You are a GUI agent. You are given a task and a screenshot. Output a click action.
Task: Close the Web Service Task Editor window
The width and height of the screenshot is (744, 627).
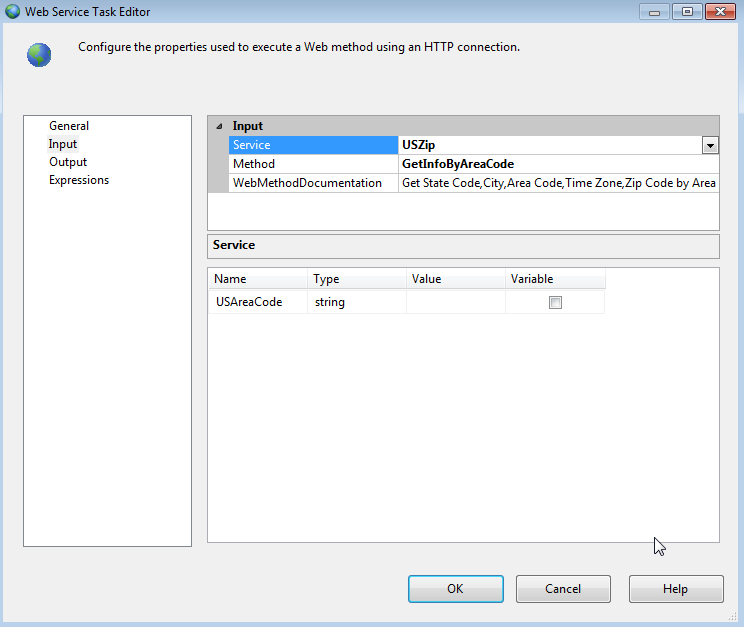click(720, 11)
